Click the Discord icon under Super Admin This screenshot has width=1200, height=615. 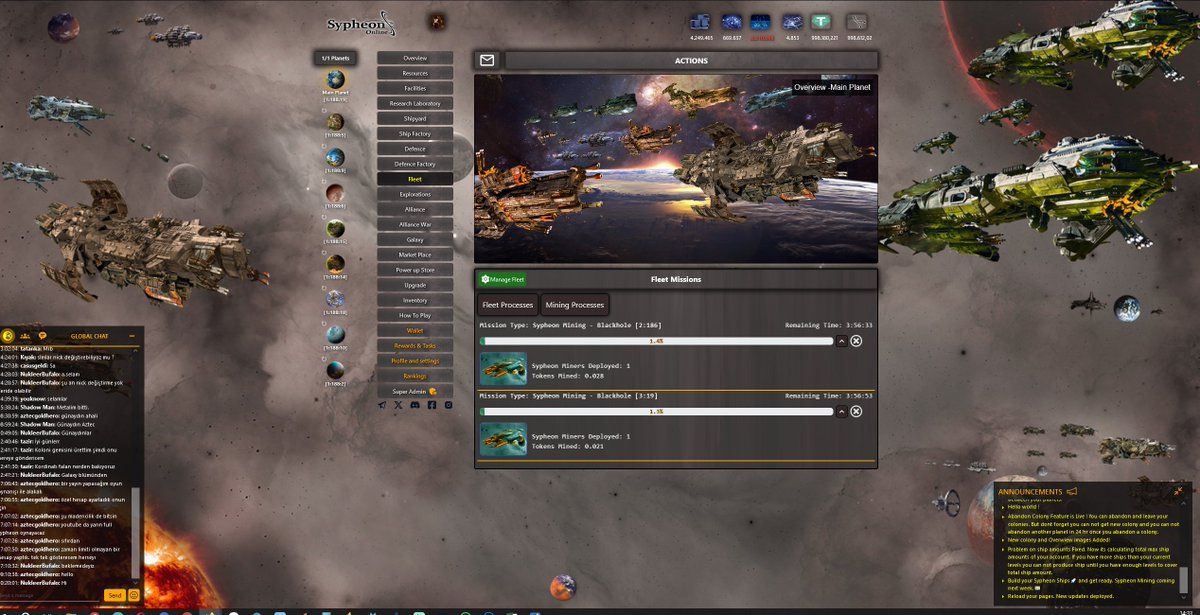[415, 405]
